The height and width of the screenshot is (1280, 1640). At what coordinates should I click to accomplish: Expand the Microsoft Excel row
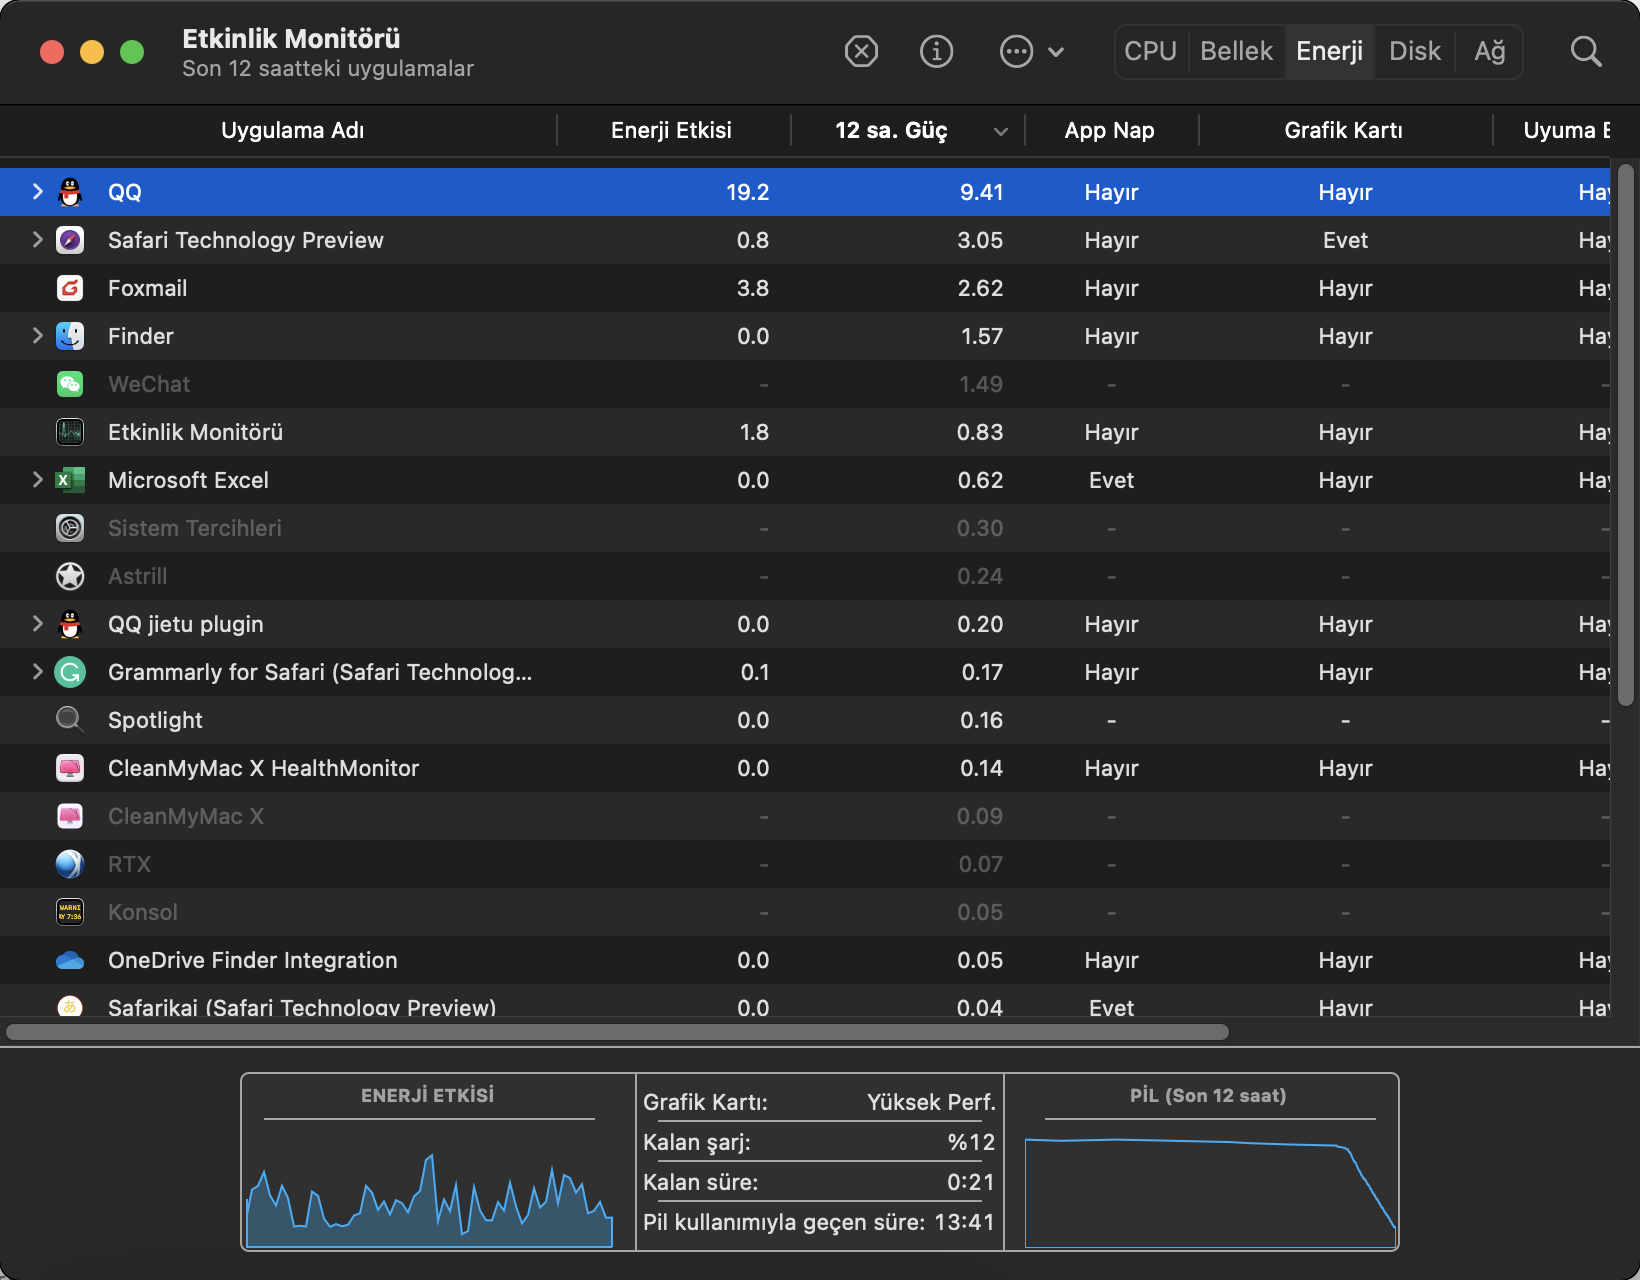pos(37,479)
